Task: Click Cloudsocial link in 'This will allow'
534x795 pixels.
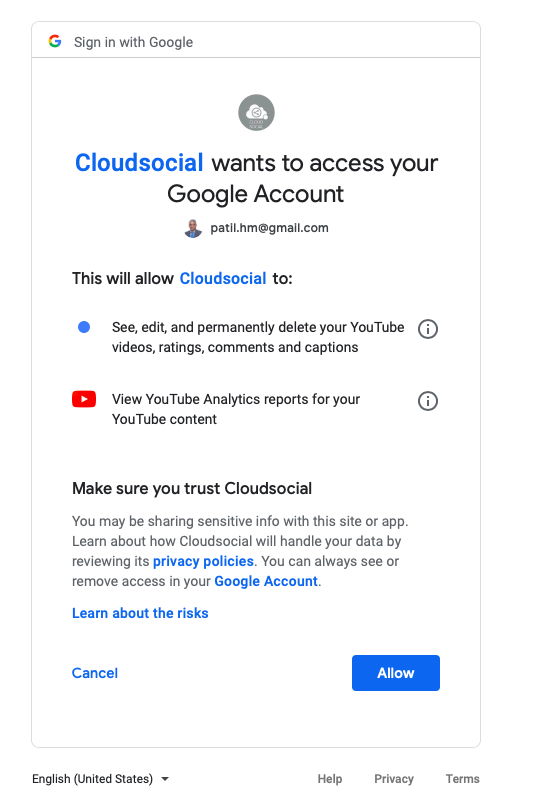Action: [x=223, y=278]
